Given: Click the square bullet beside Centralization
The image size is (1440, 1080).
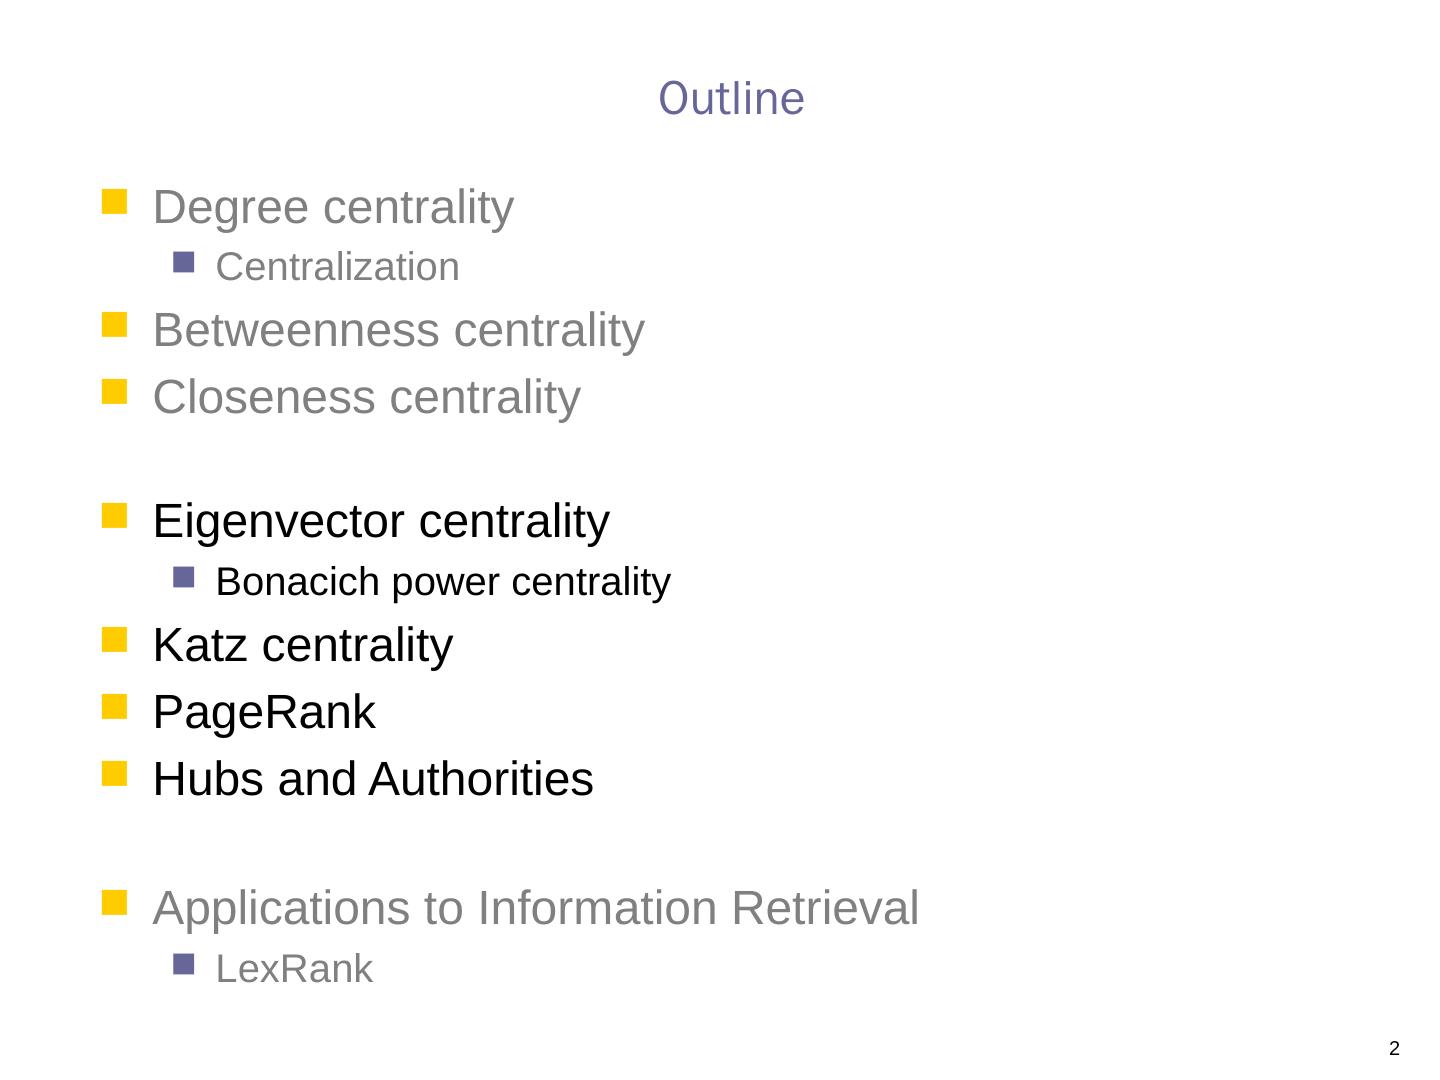Looking at the screenshot, I should [x=183, y=263].
